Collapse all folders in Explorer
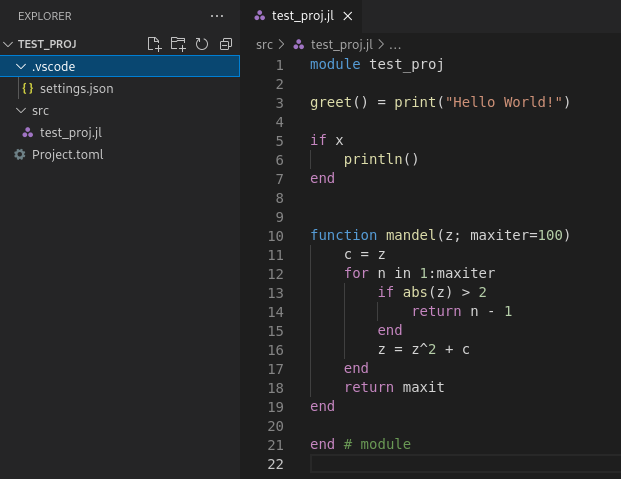621x479 pixels. (x=226, y=44)
